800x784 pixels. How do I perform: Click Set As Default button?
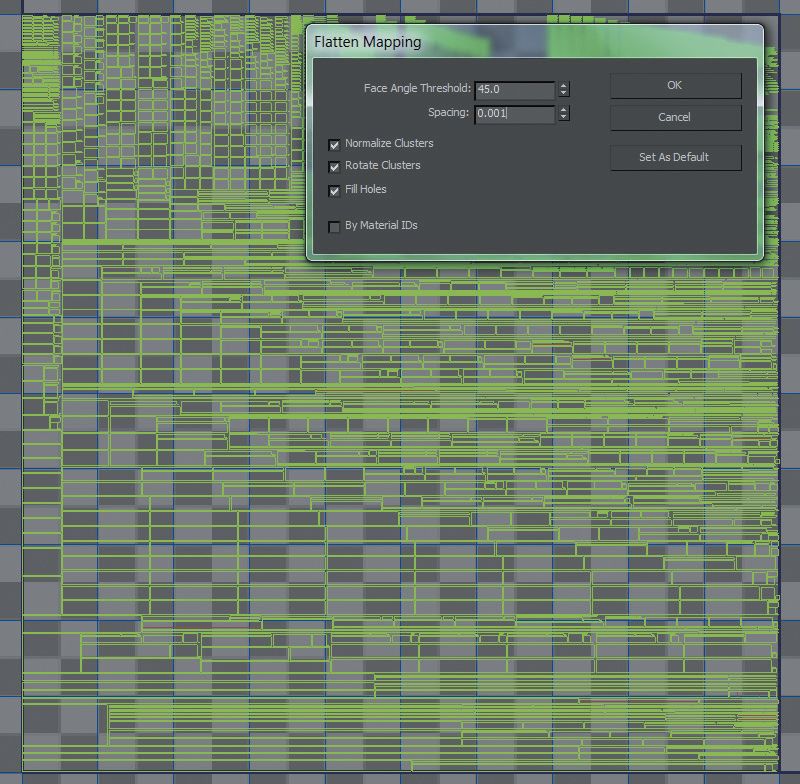676,158
